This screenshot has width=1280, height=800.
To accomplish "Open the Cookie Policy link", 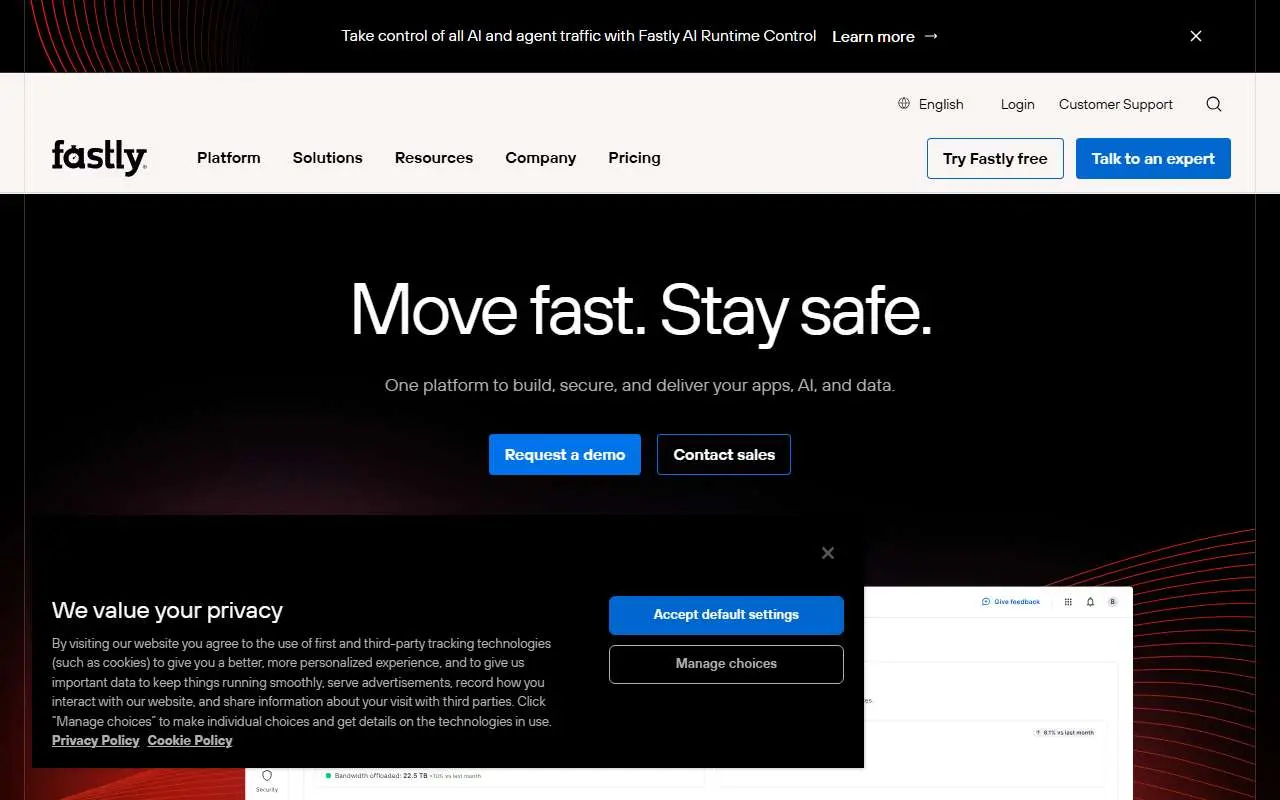I will pos(190,741).
